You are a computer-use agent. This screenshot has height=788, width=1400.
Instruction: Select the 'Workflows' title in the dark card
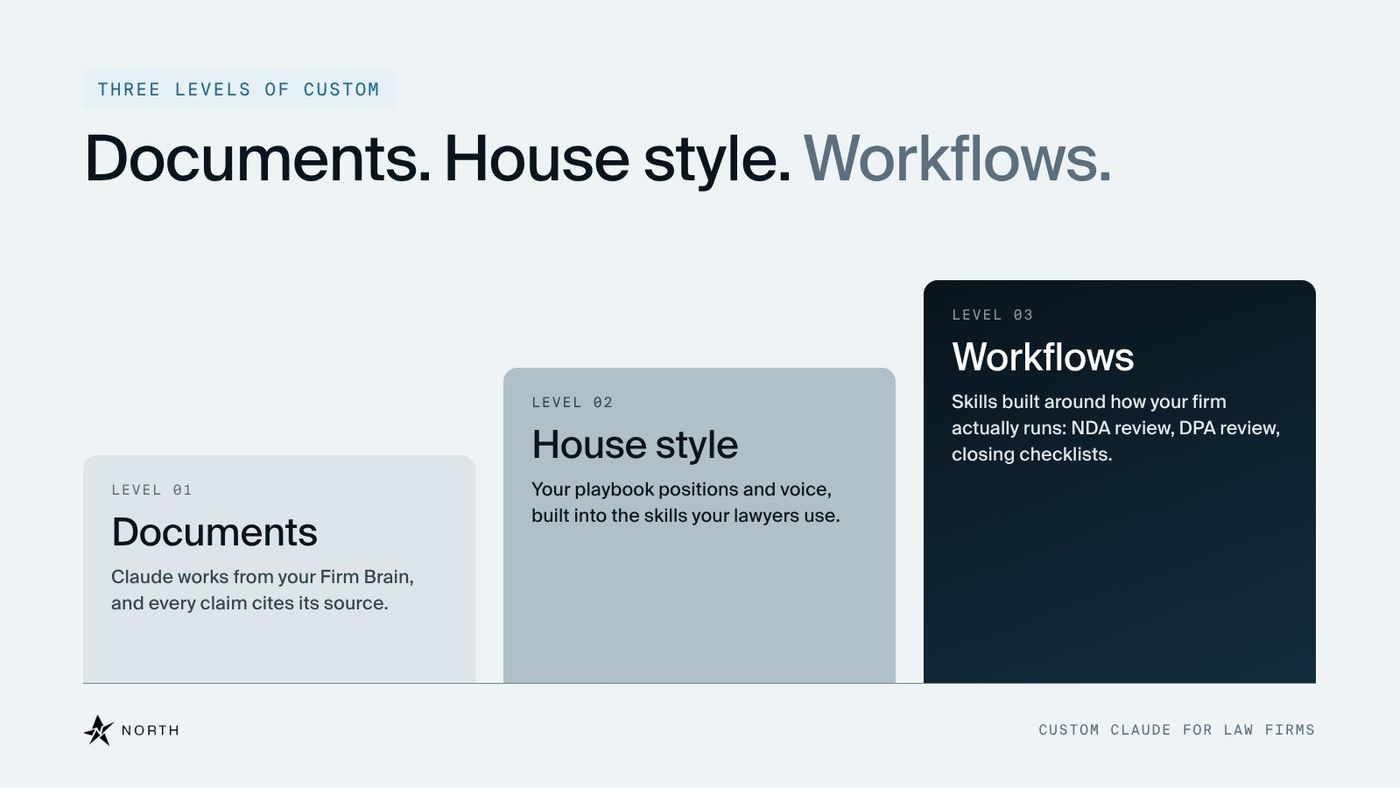(x=1043, y=357)
